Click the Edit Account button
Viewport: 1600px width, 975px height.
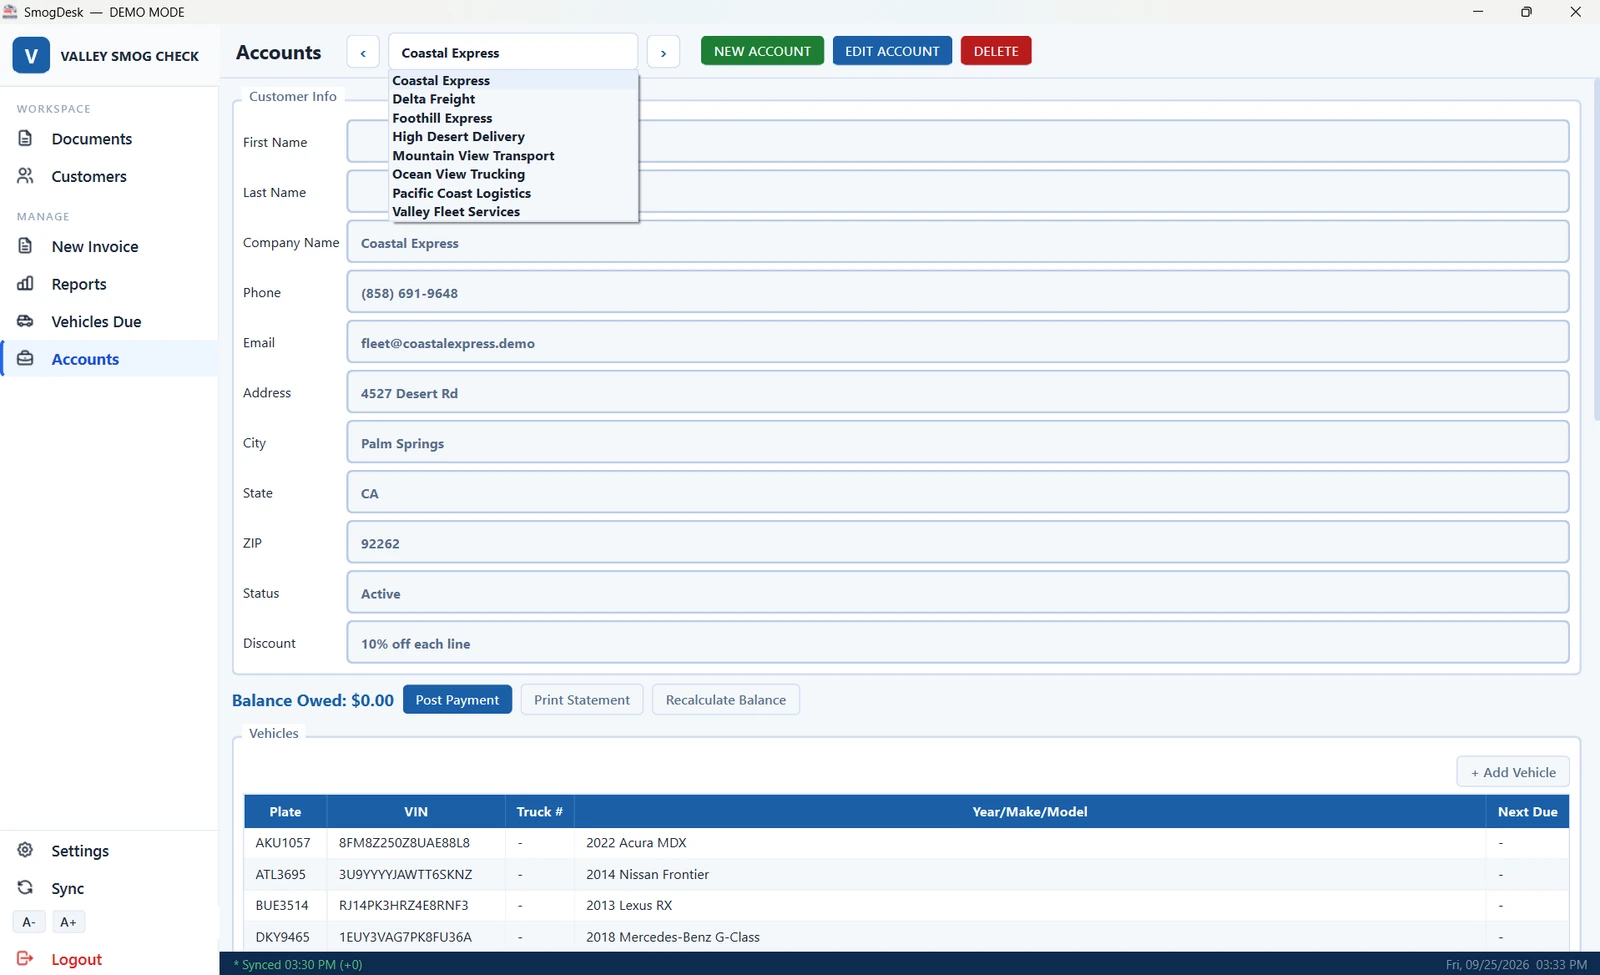[x=892, y=51]
